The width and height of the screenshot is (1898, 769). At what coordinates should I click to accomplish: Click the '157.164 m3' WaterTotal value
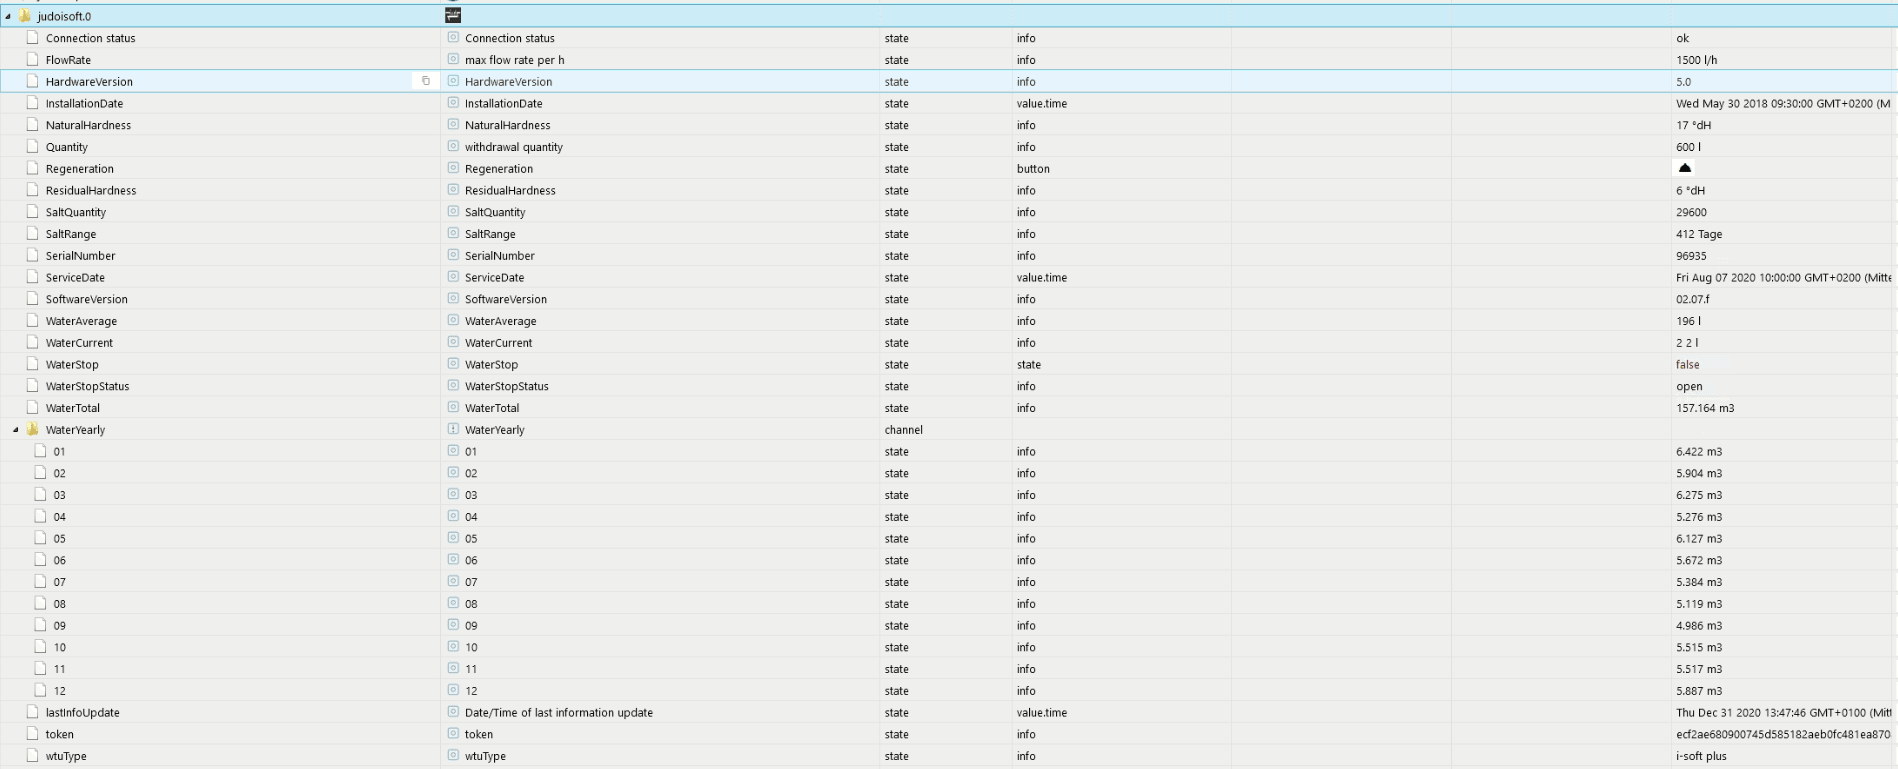pyautogui.click(x=1706, y=408)
